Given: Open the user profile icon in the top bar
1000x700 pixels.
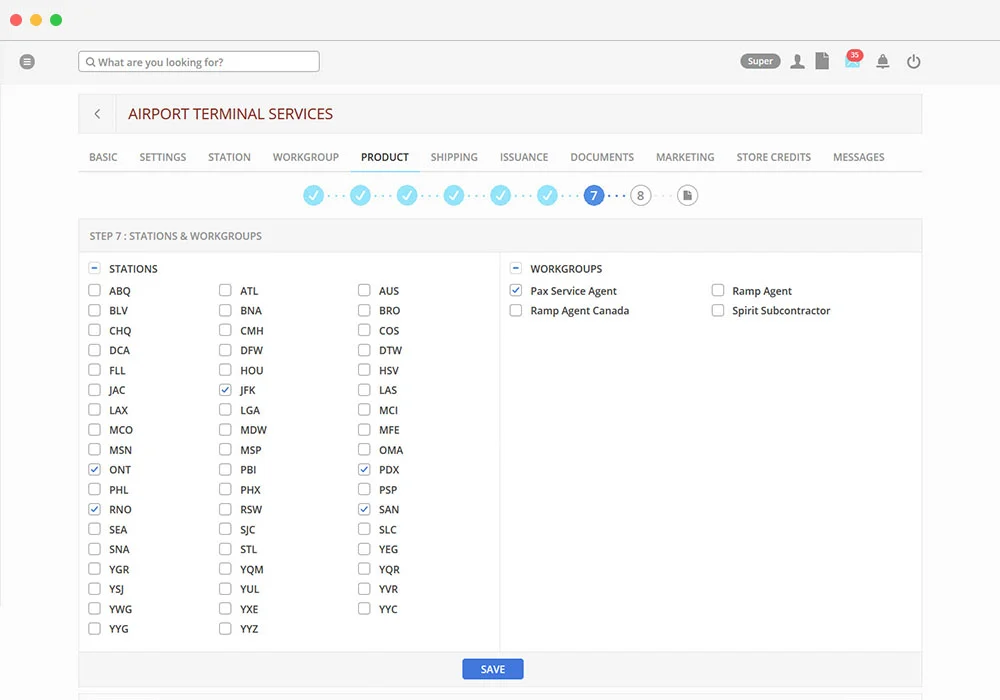Looking at the screenshot, I should (797, 61).
